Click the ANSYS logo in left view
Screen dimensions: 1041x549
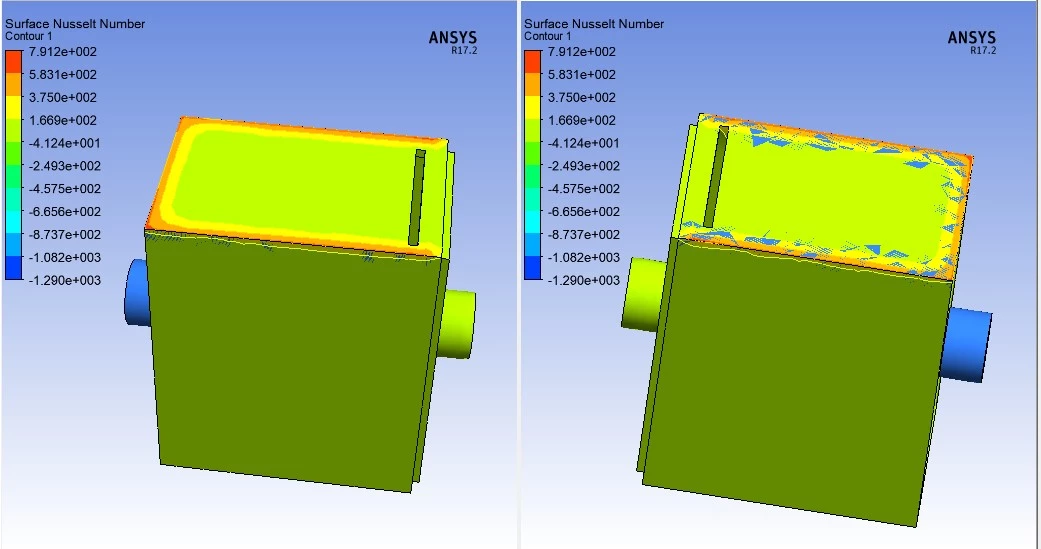coord(453,38)
